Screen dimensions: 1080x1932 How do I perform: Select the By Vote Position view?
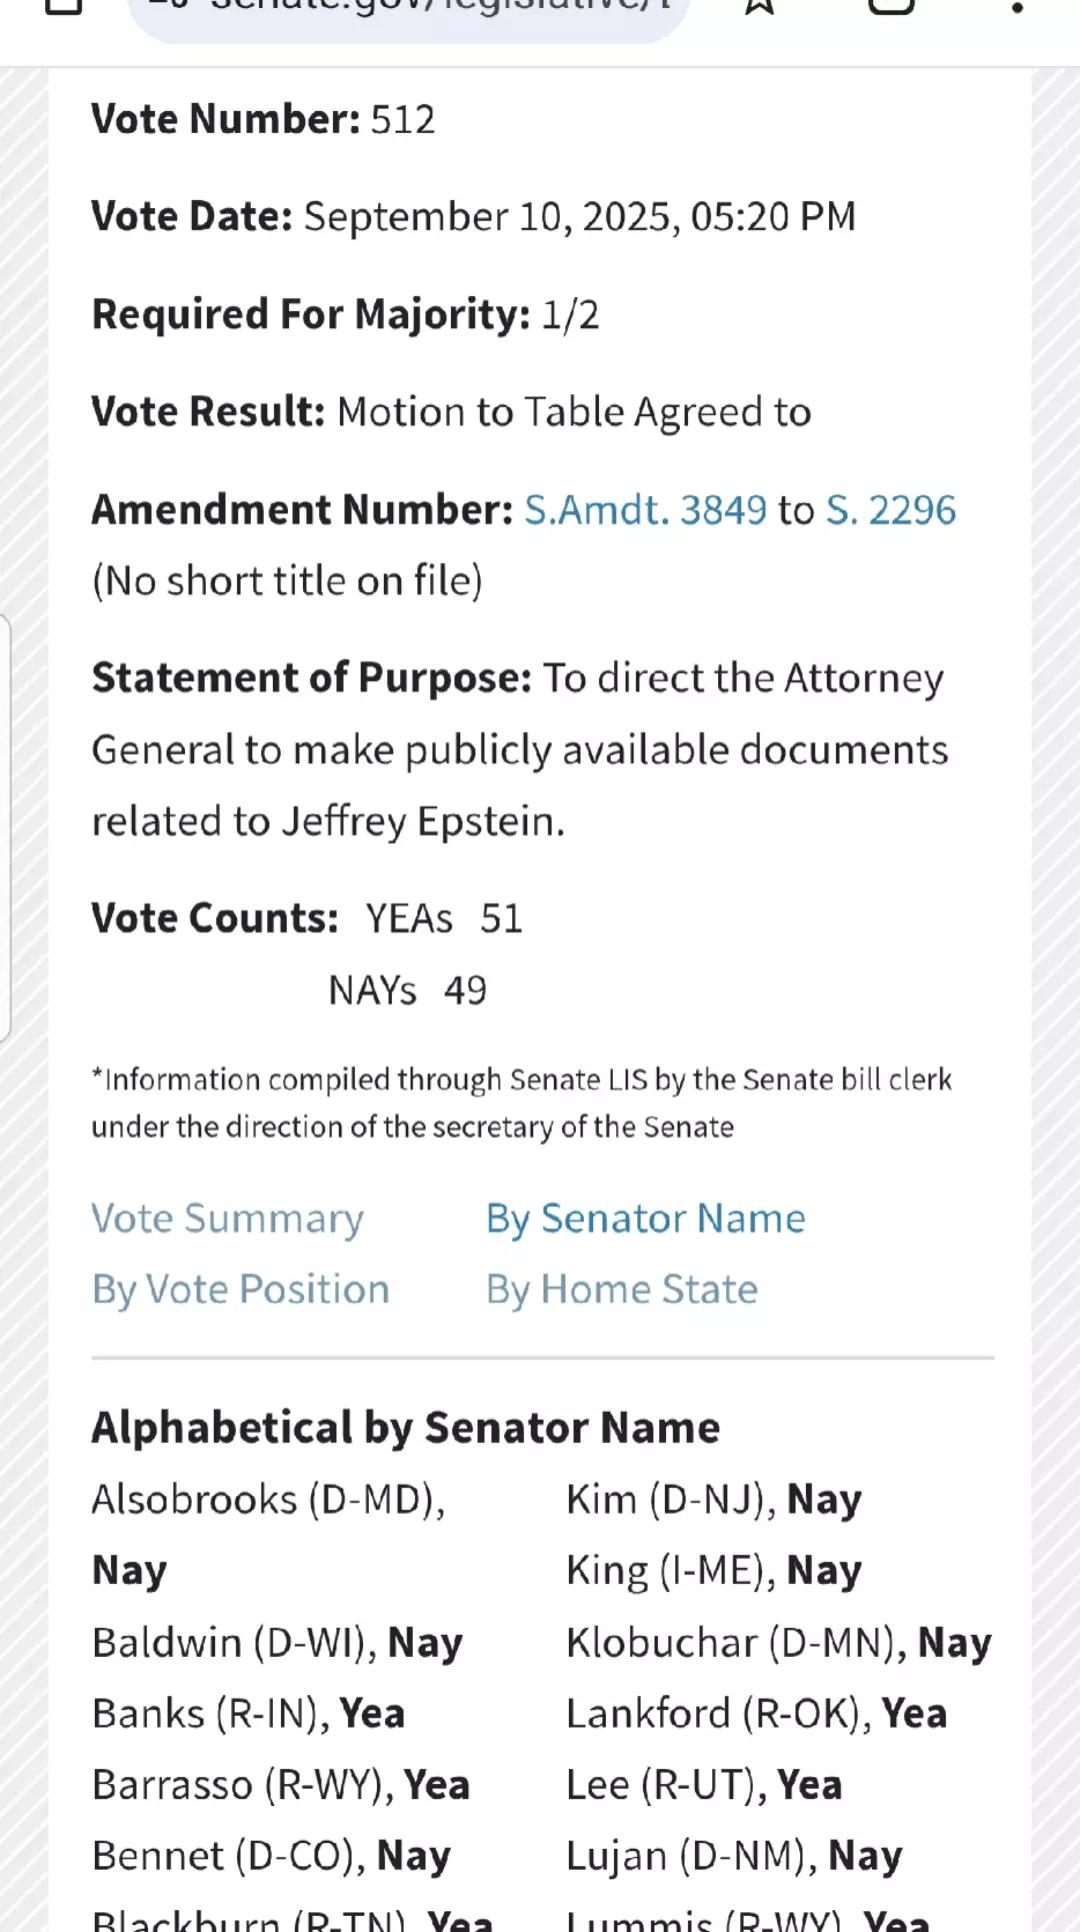click(241, 1290)
